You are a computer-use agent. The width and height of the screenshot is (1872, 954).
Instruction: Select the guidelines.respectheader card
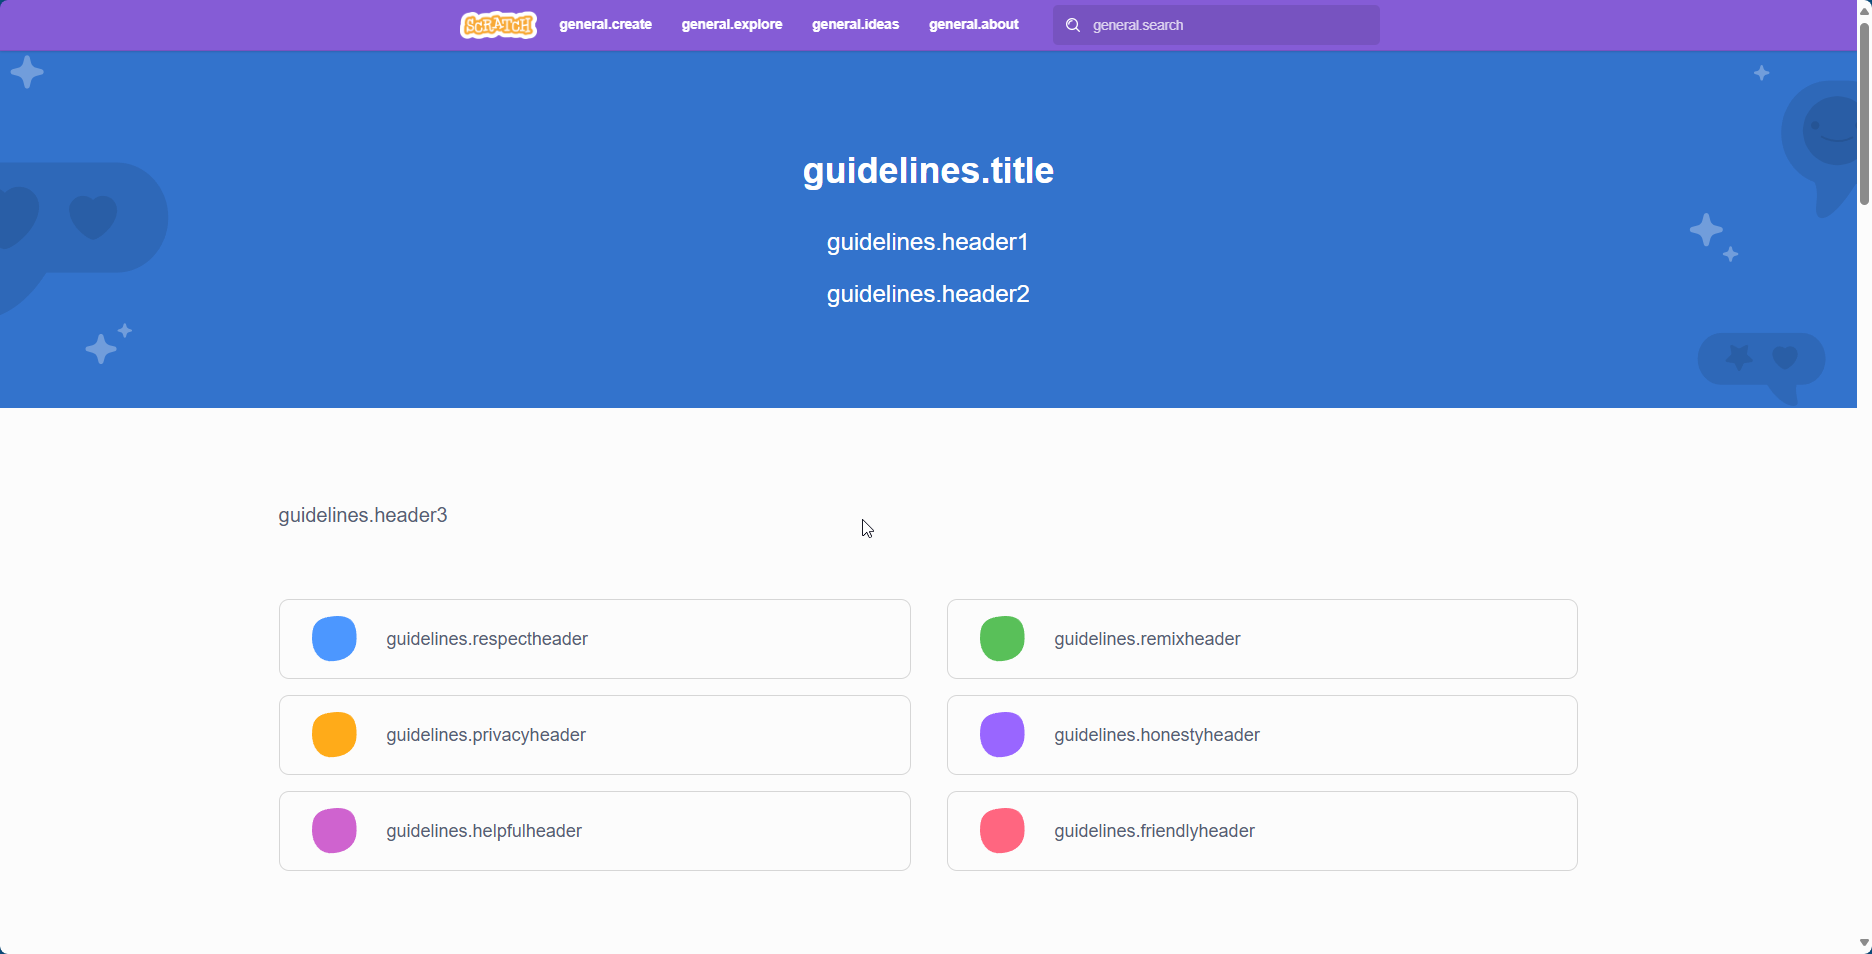[x=594, y=639]
